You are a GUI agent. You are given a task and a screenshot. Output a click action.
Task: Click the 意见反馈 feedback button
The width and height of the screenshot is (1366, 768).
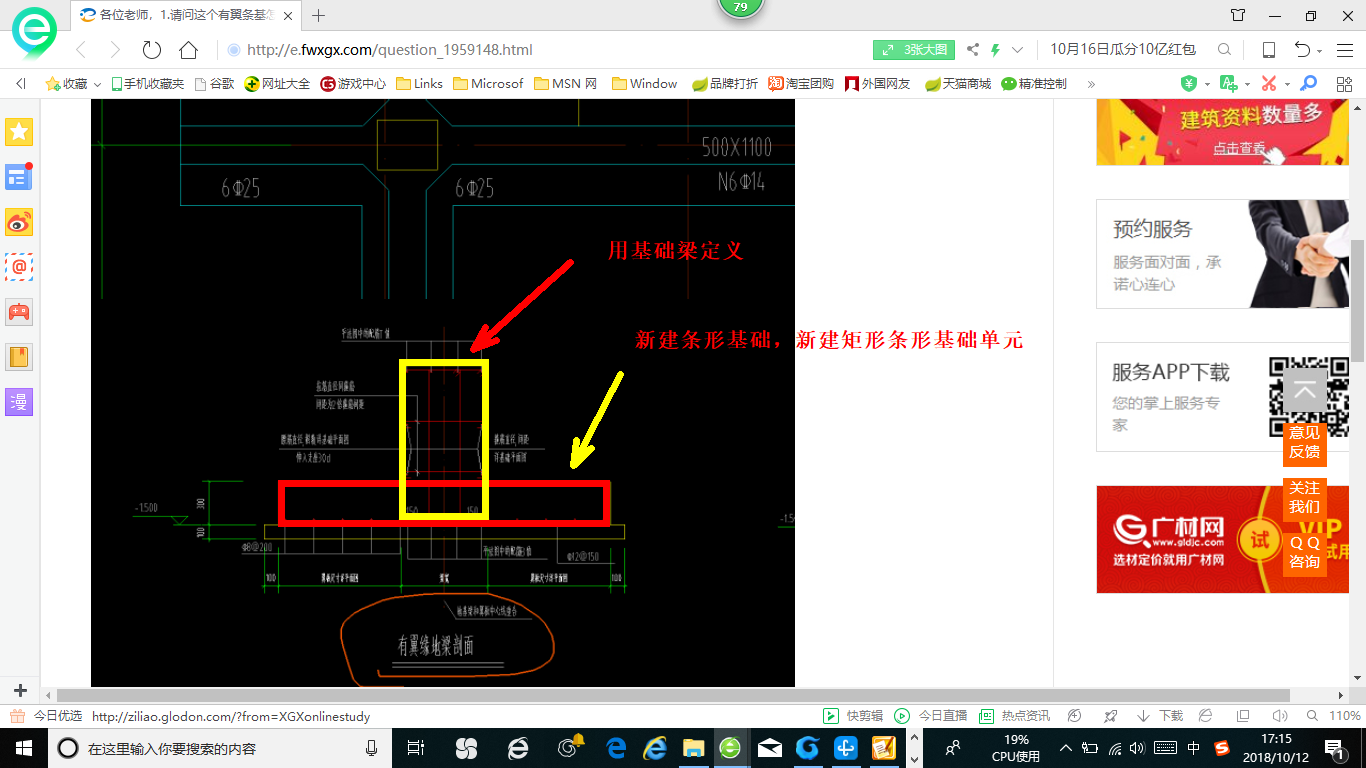1305,443
